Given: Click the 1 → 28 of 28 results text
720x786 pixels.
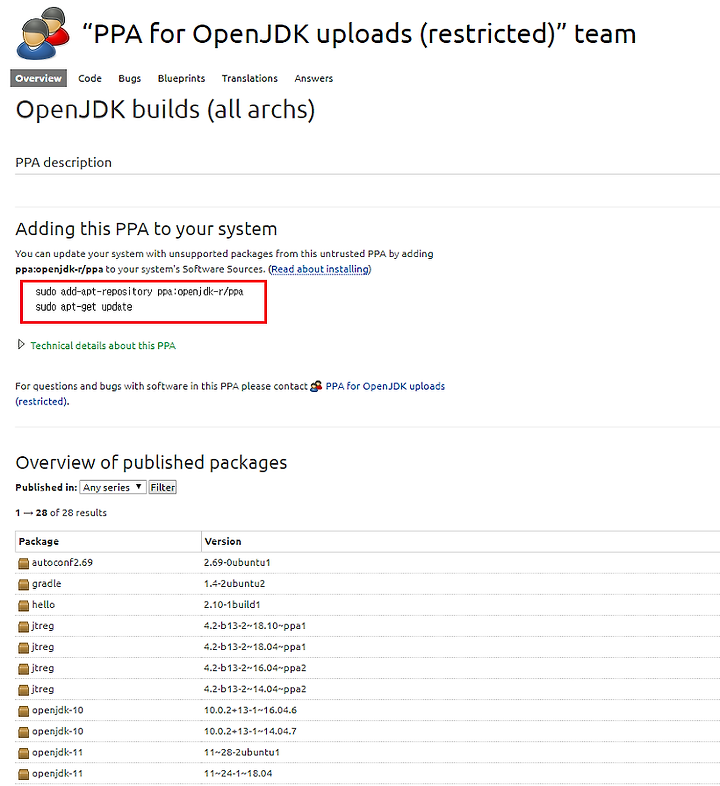Looking at the screenshot, I should [61, 512].
